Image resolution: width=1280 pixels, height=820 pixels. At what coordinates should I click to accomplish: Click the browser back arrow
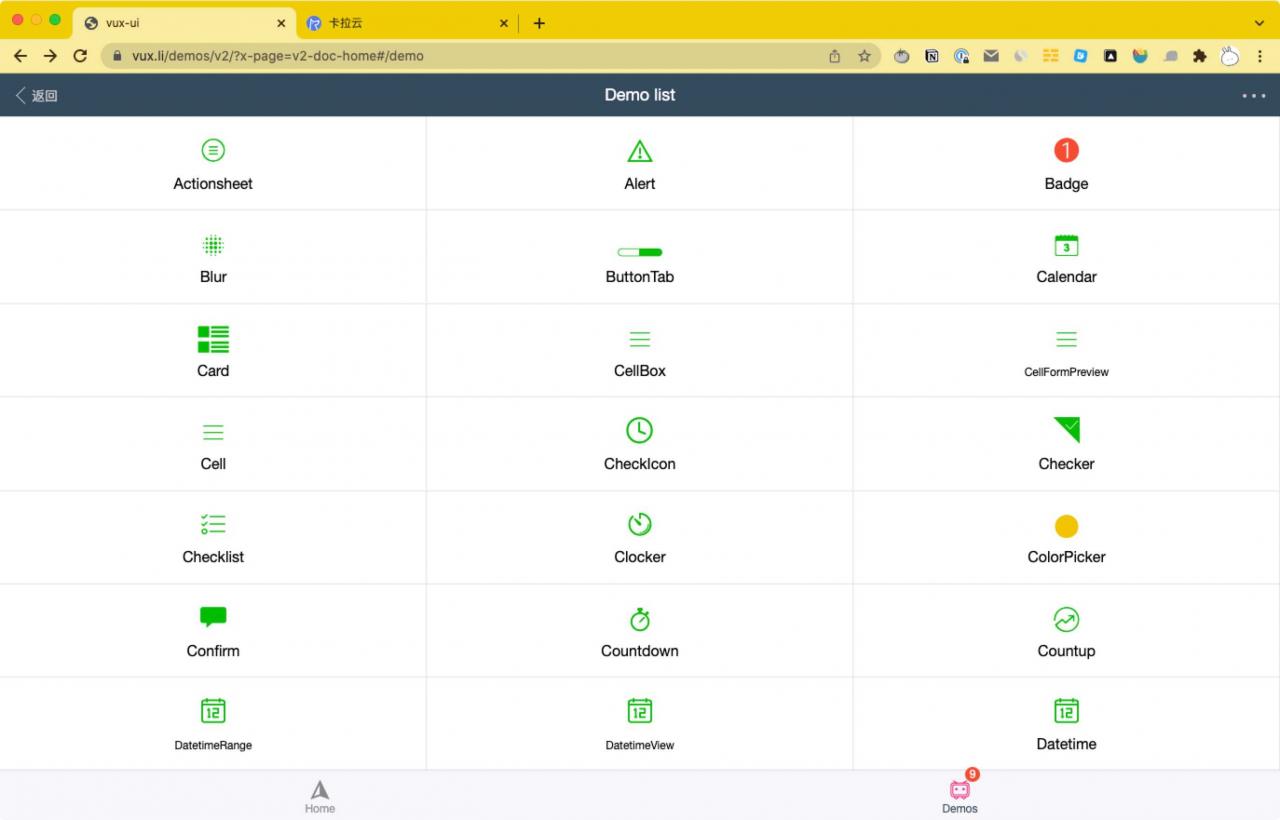coord(20,56)
